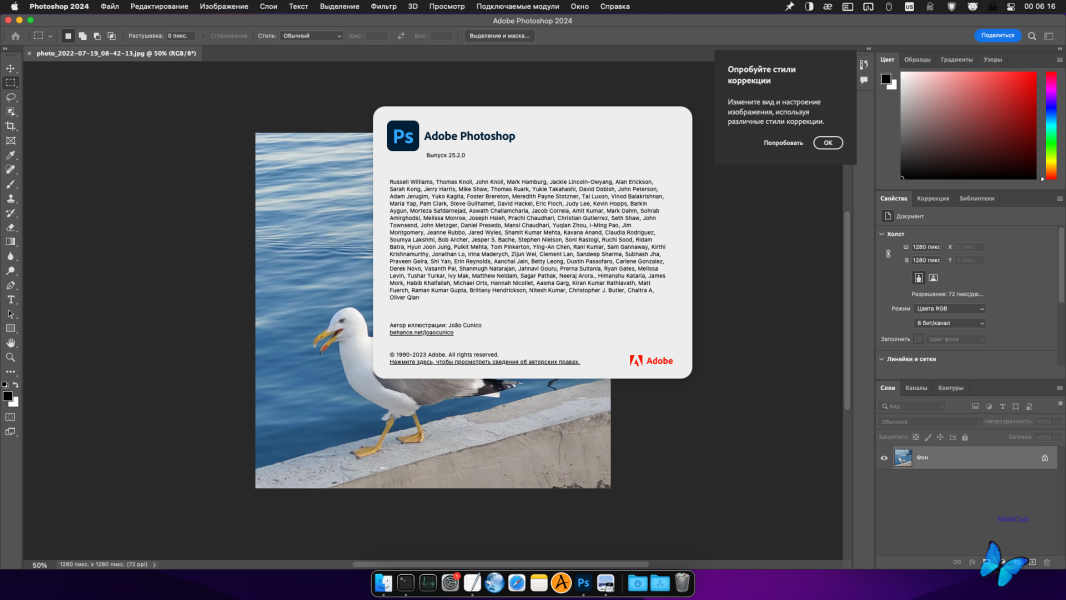Screen dimensions: 1066x600
Task: Open the Color panel flyout menu
Action: tap(1059, 60)
